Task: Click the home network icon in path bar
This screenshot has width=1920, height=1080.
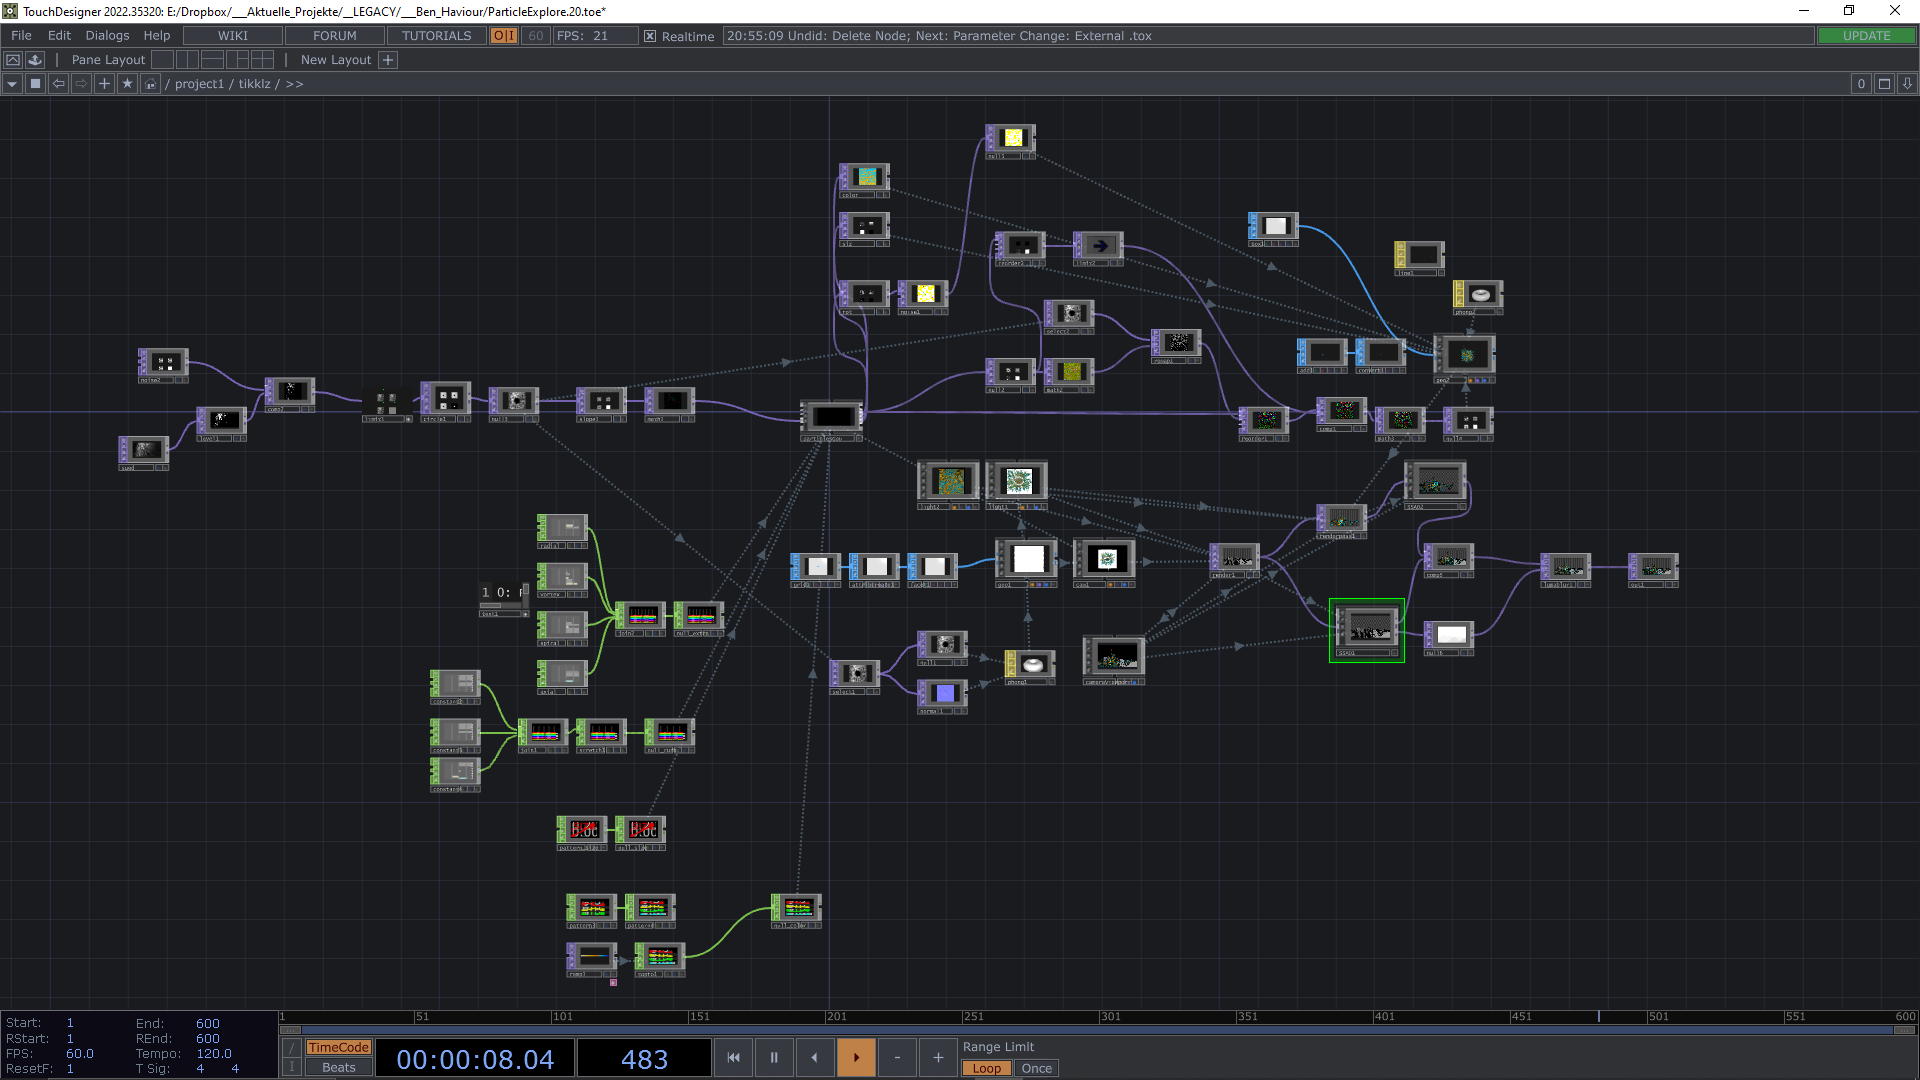Action: click(x=150, y=84)
